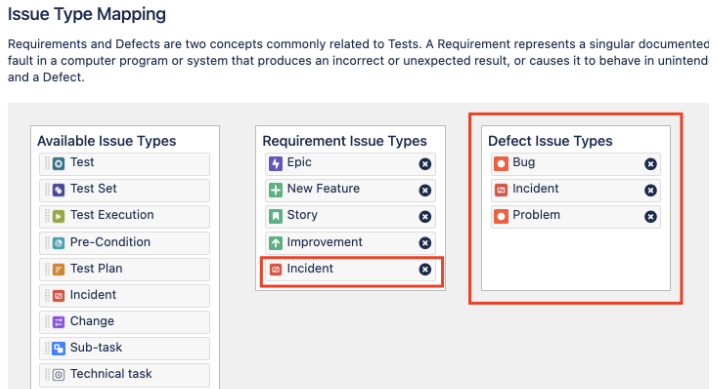This screenshot has height=389, width=718.
Task: Click the Change issue type icon
Action: pos(59,322)
